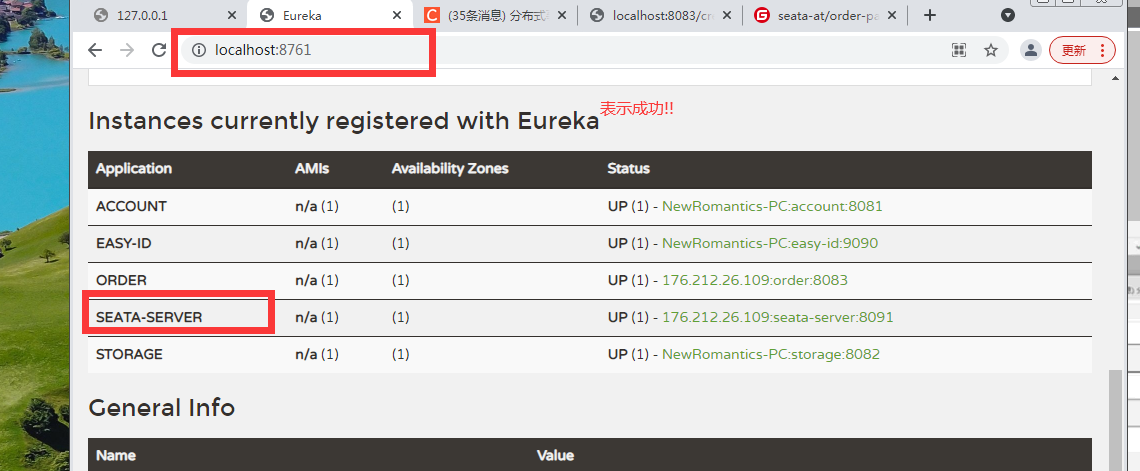Viewport: 1140px width, 471px height.
Task: Click the 更新 update button
Action: (x=1082, y=50)
